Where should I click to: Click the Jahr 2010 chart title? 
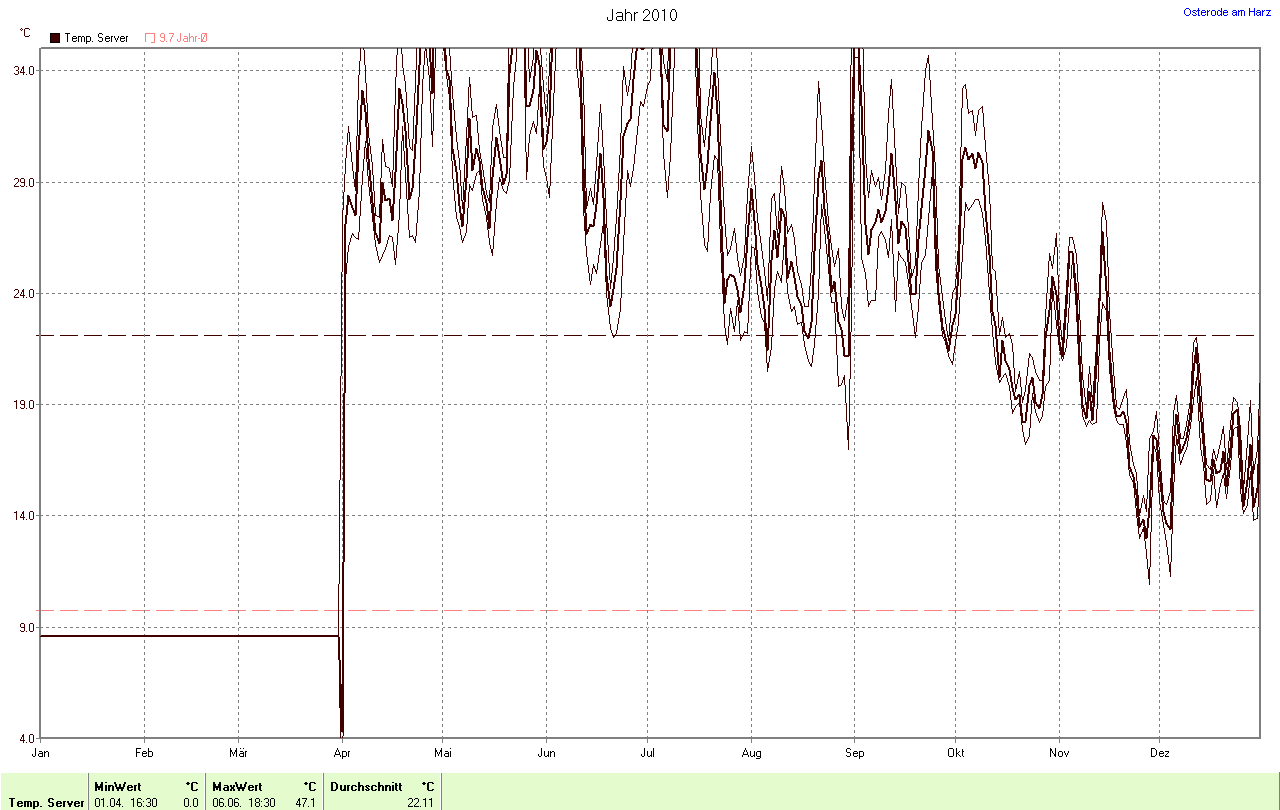tap(641, 16)
